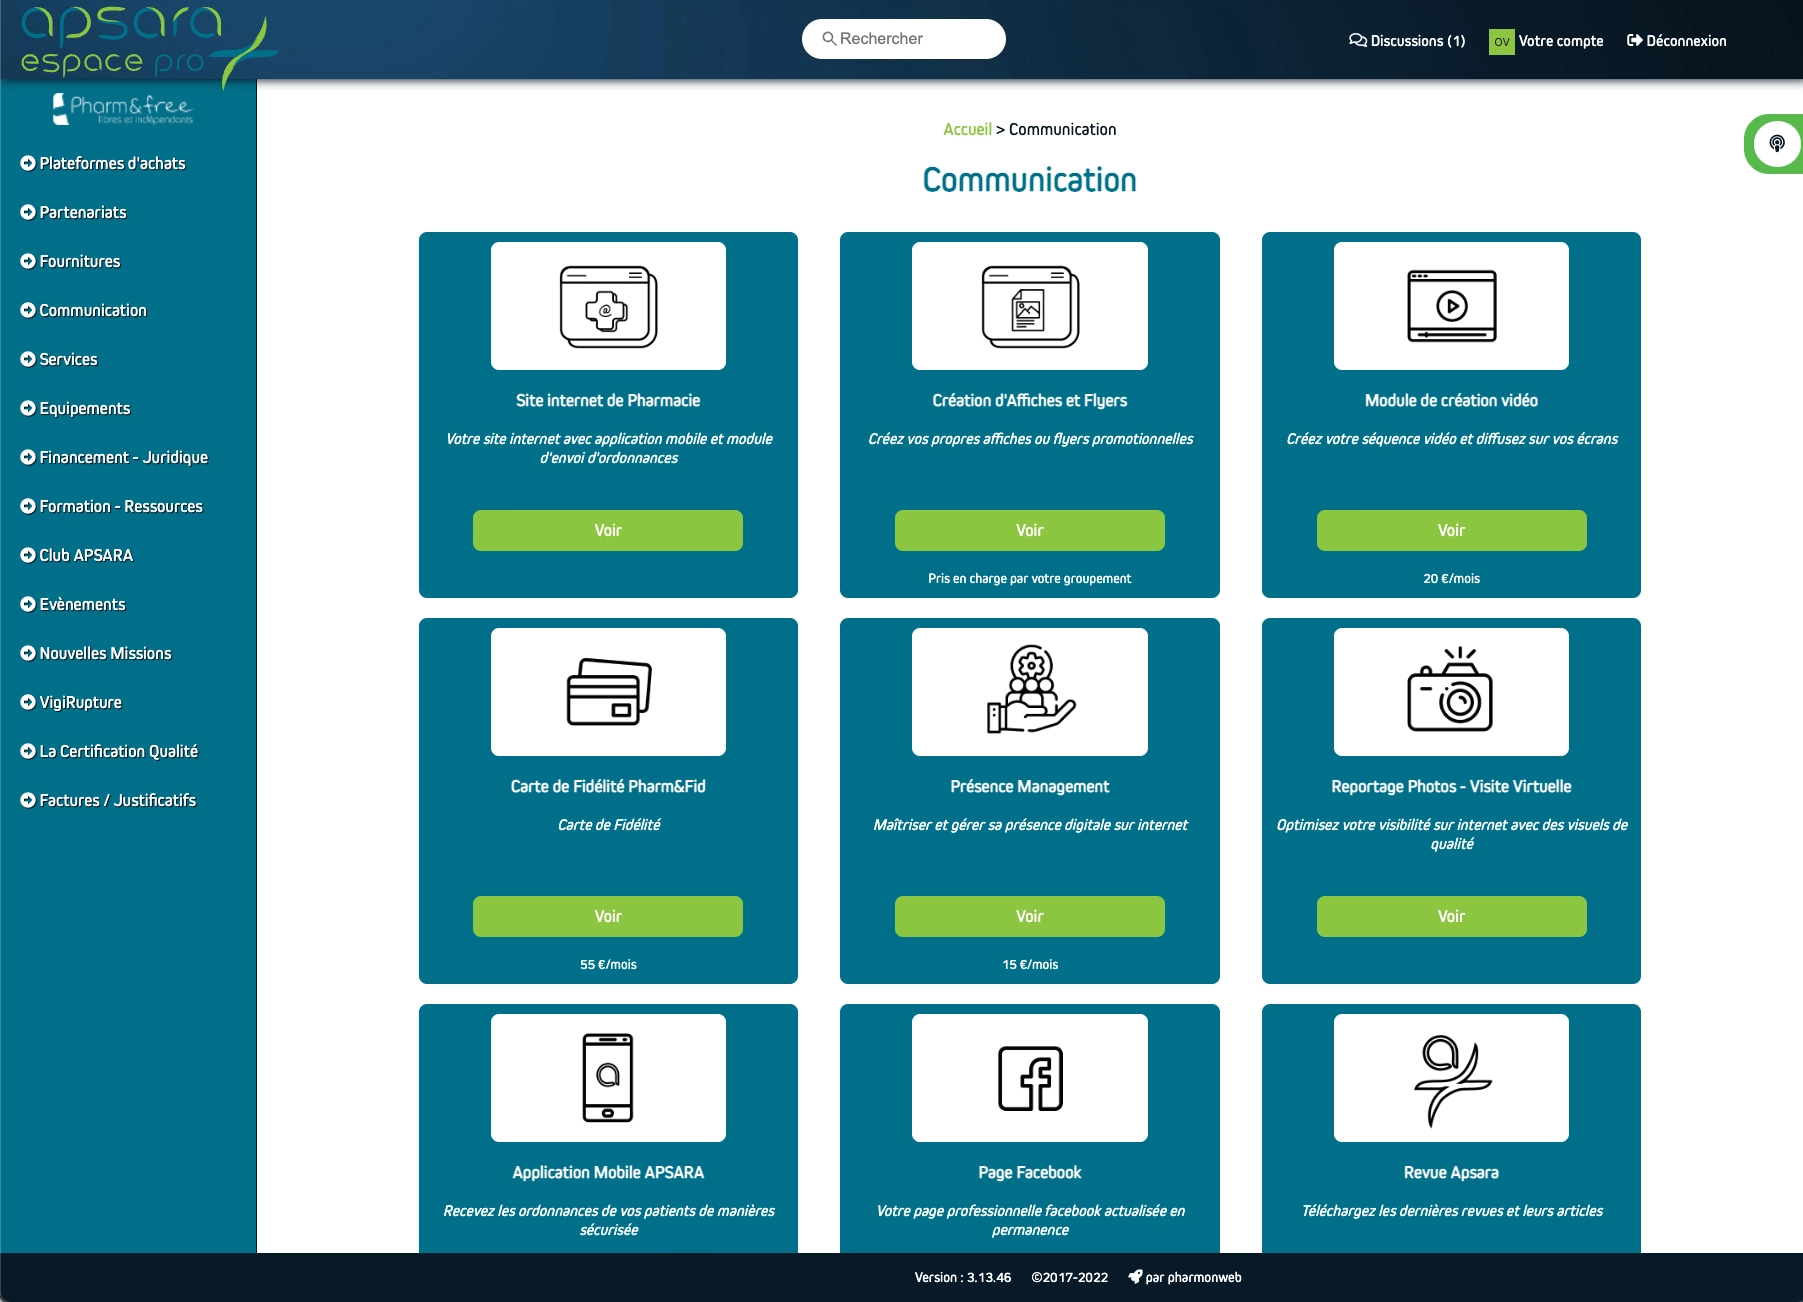The width and height of the screenshot is (1803, 1302).
Task: Click arrow icon beside VigiRupture
Action: [28, 702]
